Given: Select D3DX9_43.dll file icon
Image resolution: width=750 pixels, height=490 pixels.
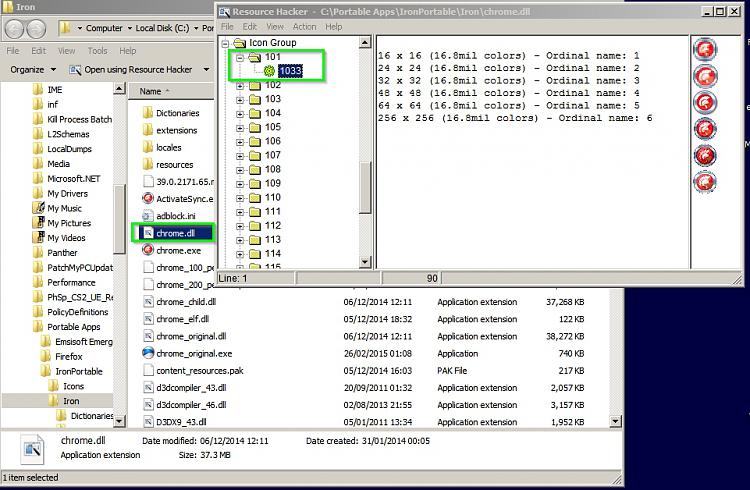Looking at the screenshot, I should click(x=148, y=422).
